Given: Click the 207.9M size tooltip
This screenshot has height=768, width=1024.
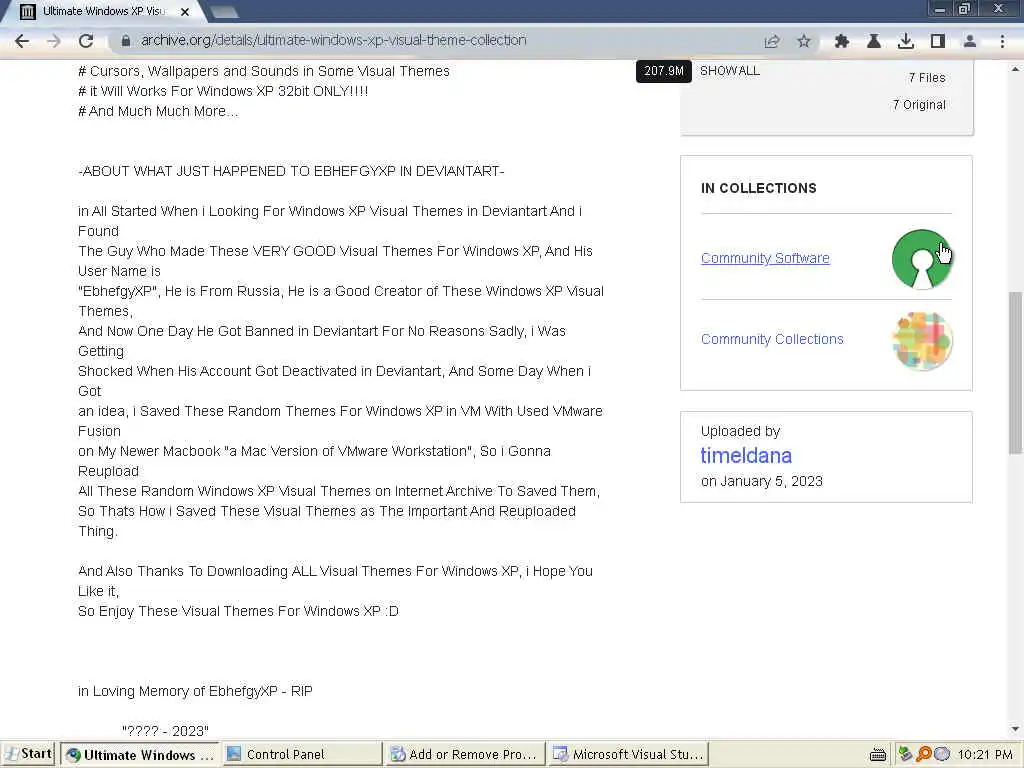Looking at the screenshot, I should tap(664, 71).
